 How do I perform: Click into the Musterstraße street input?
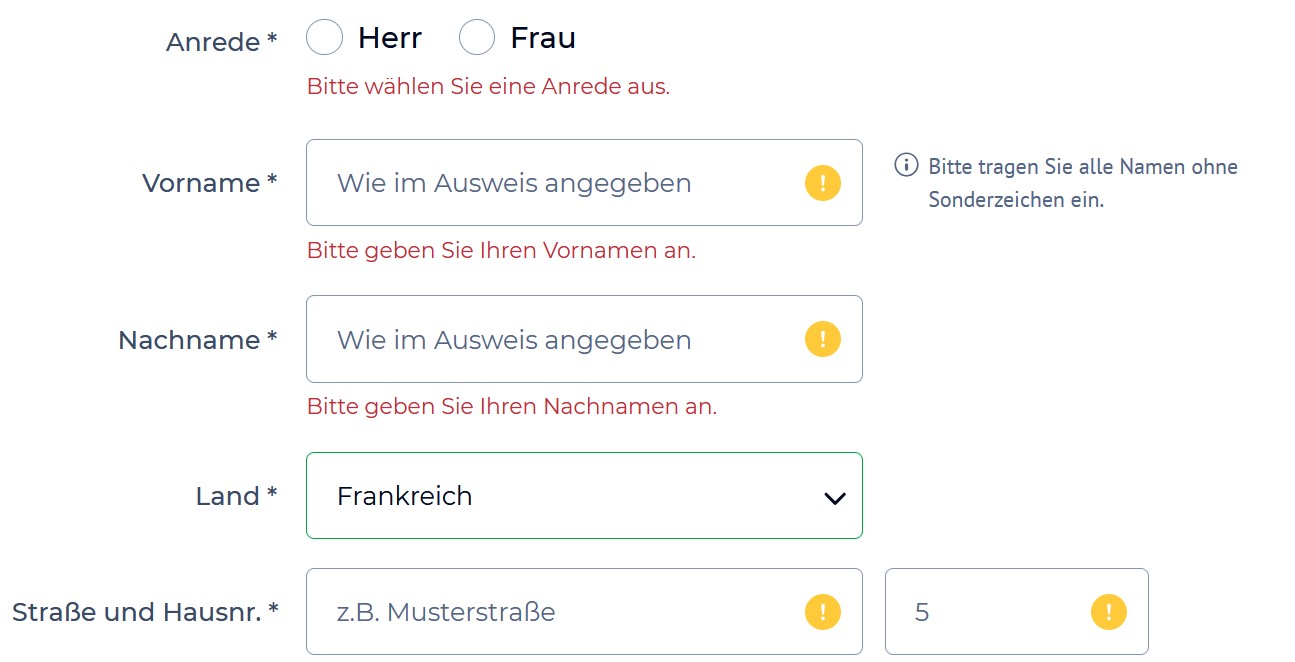550,611
